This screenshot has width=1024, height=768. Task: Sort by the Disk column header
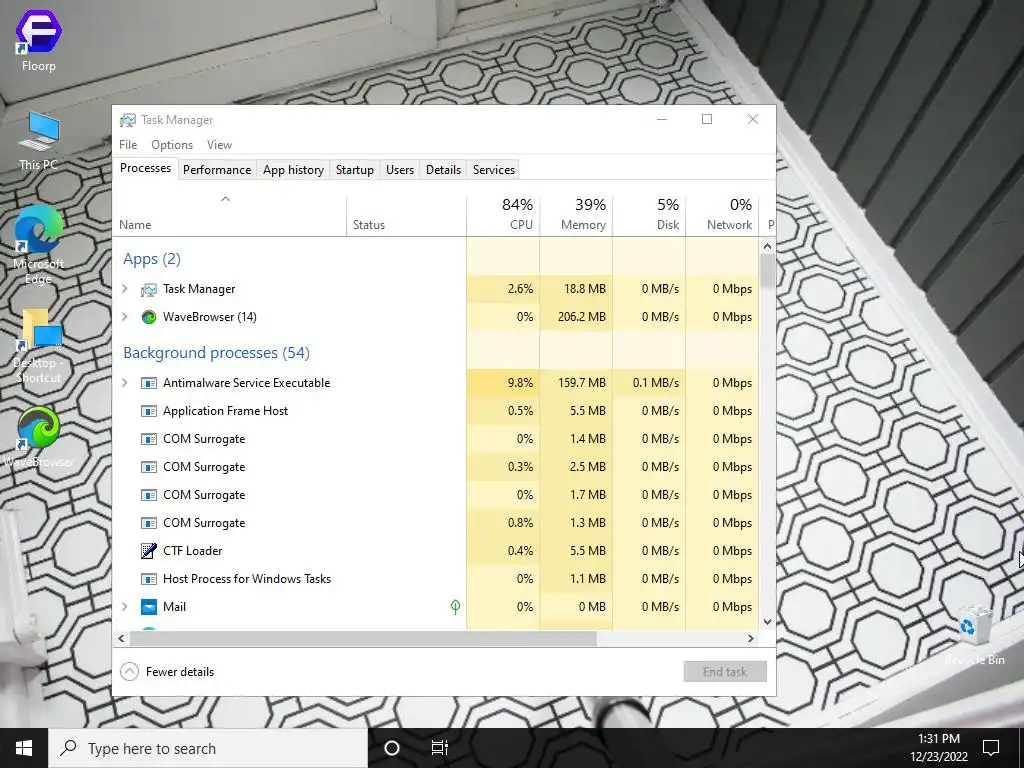click(650, 216)
